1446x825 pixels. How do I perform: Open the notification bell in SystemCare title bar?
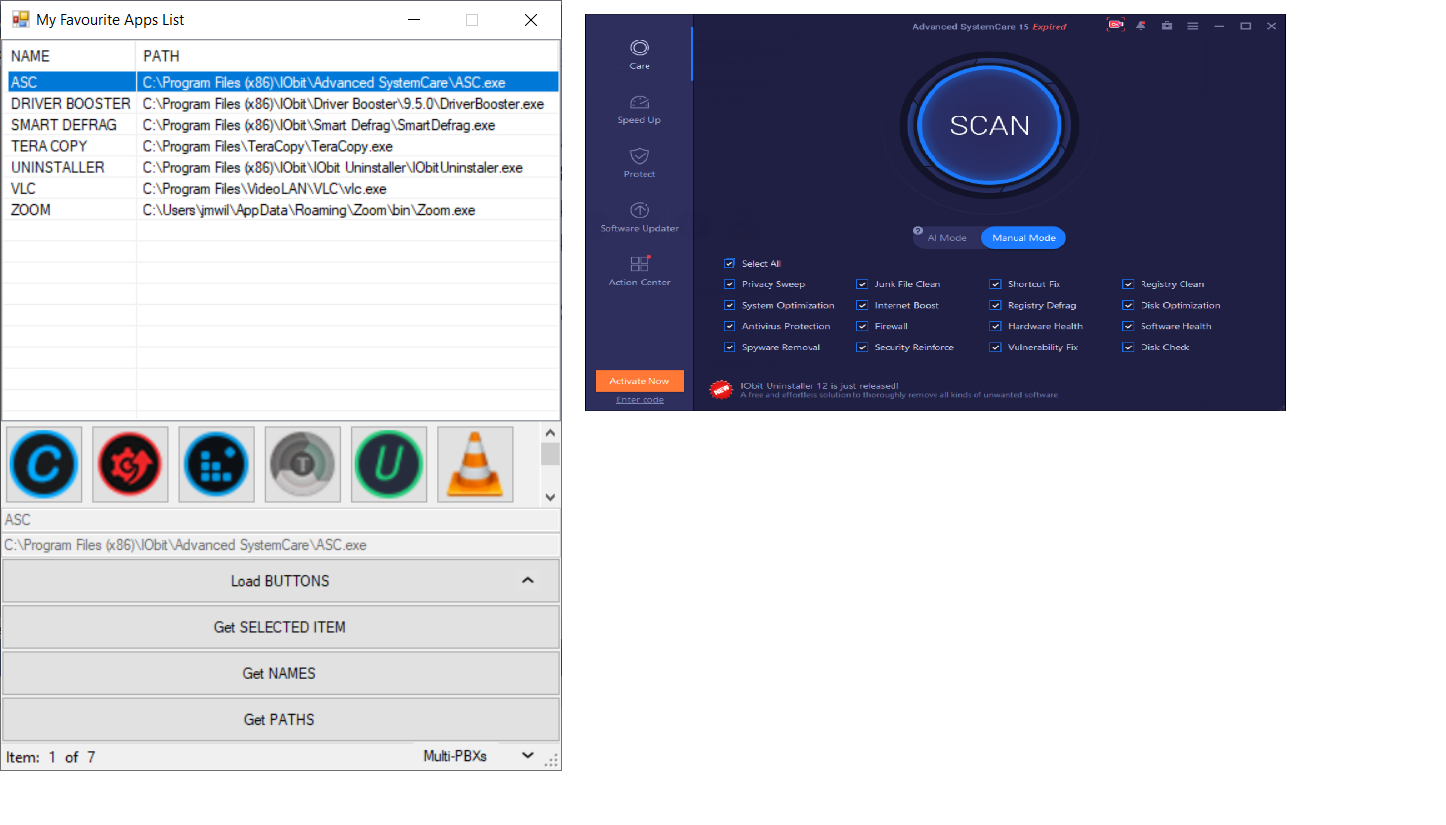click(1141, 26)
